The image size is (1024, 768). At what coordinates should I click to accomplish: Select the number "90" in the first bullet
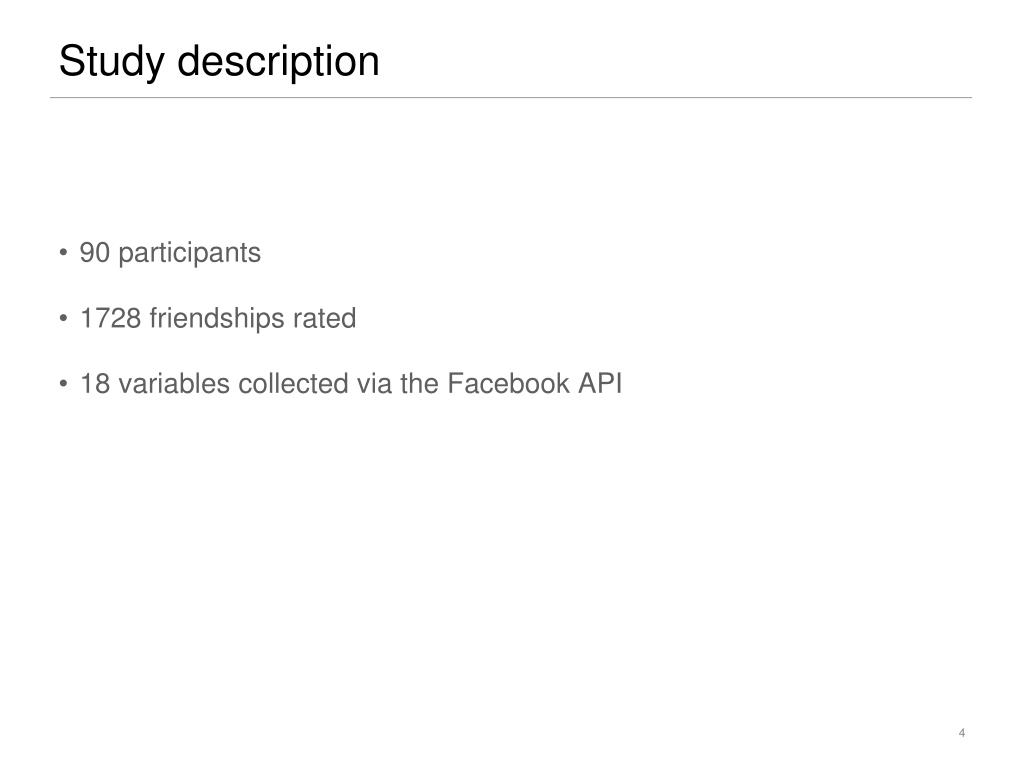(95, 253)
